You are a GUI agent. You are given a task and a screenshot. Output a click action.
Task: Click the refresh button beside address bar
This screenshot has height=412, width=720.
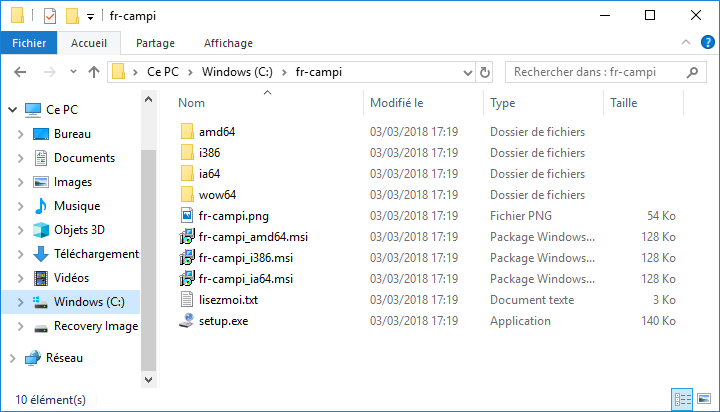coord(484,72)
